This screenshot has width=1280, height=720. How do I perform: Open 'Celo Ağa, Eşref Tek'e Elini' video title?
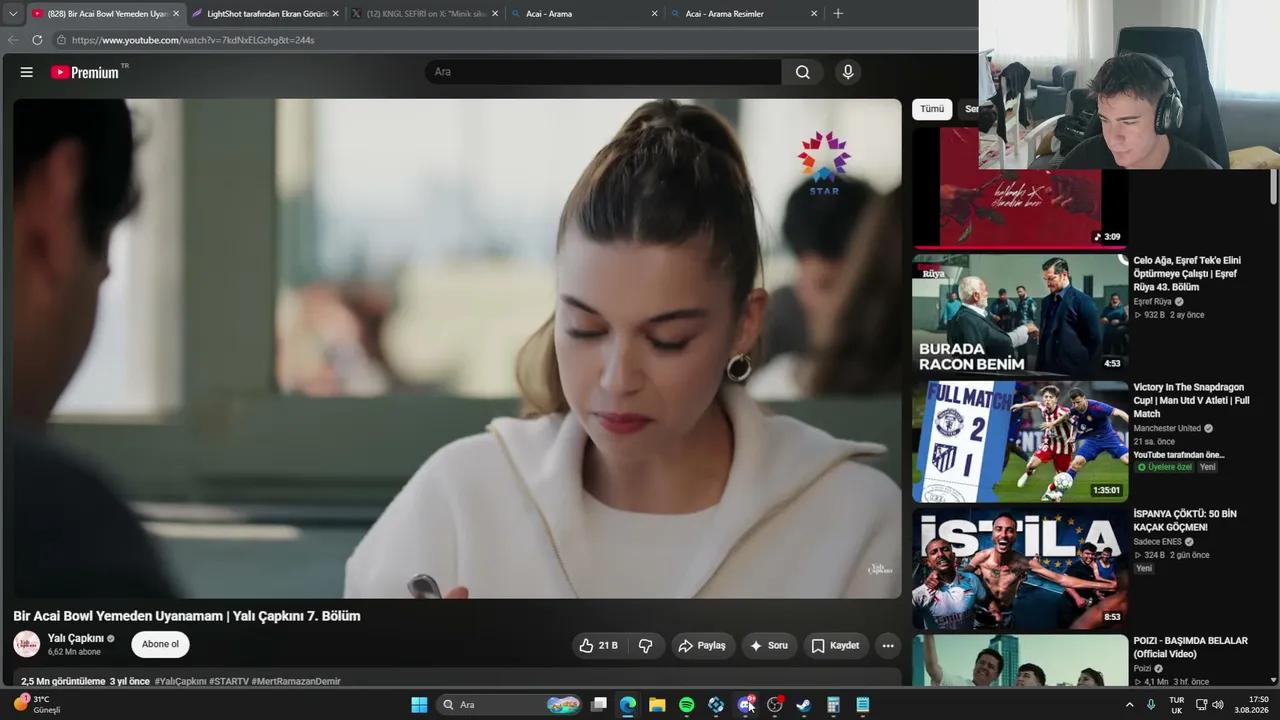click(x=1187, y=274)
